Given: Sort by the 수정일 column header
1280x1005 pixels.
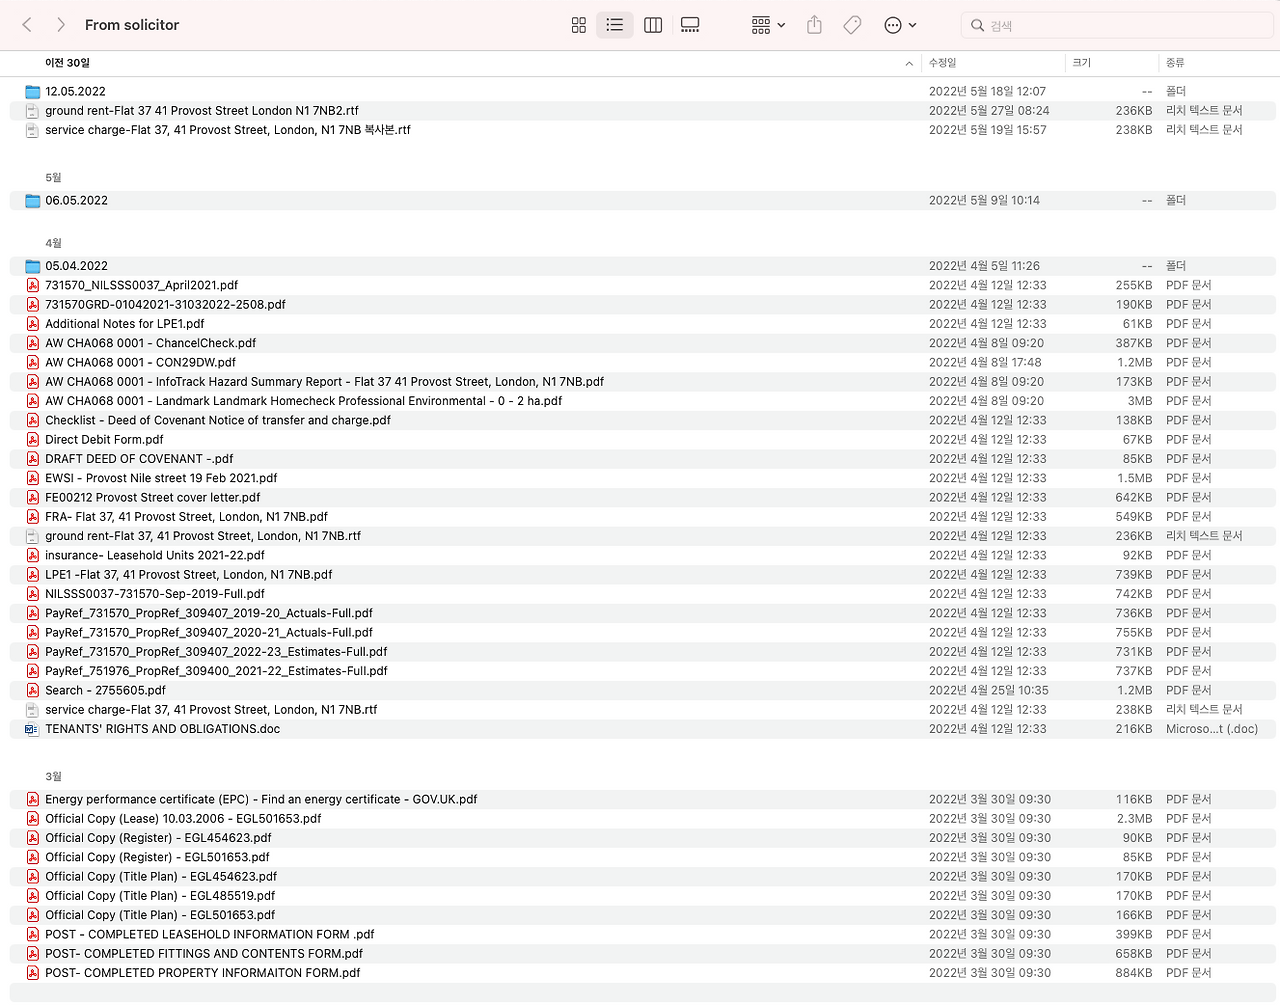Looking at the screenshot, I should pos(942,63).
